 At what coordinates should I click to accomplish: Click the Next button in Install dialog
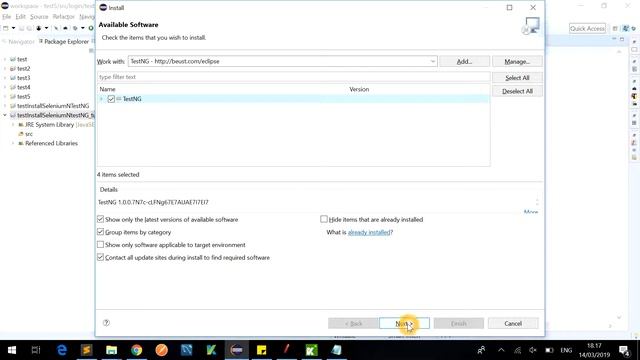point(404,323)
